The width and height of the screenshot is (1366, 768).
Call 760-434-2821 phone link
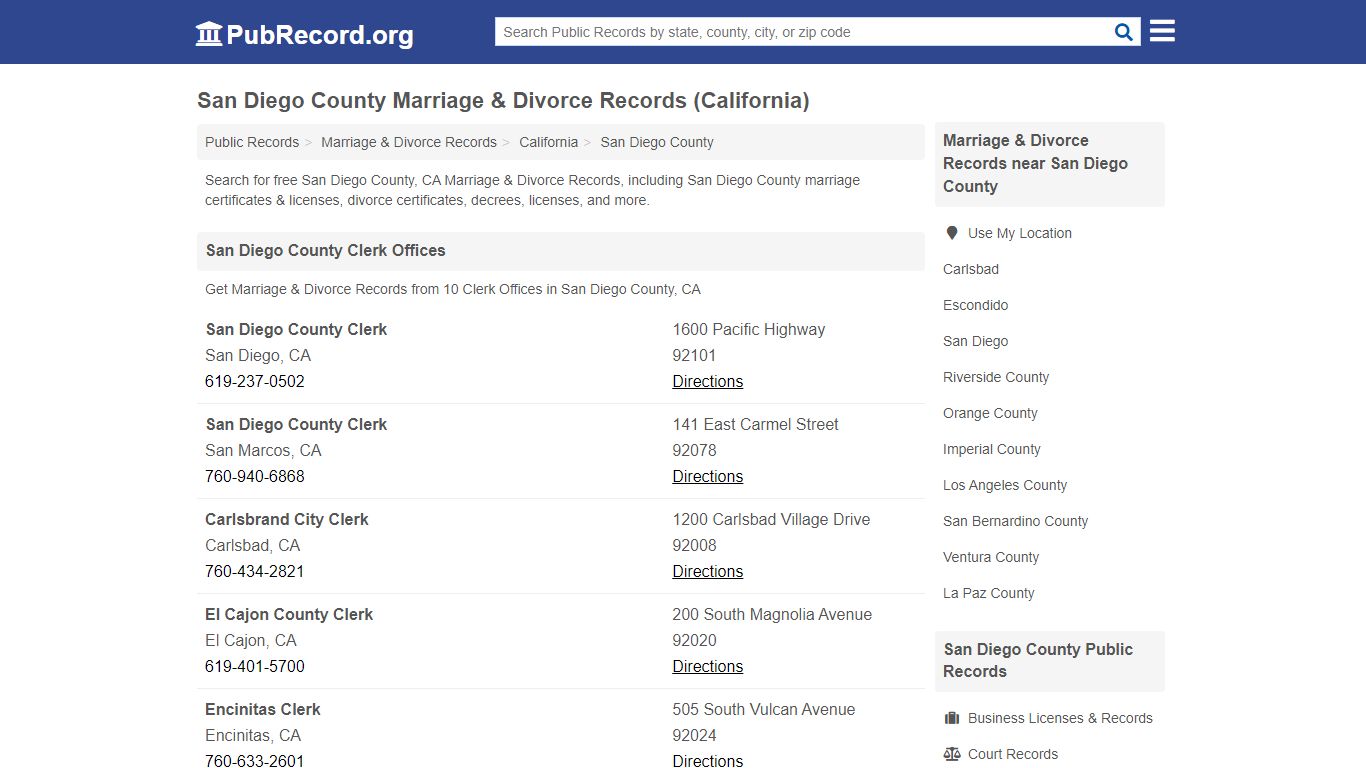tap(255, 571)
